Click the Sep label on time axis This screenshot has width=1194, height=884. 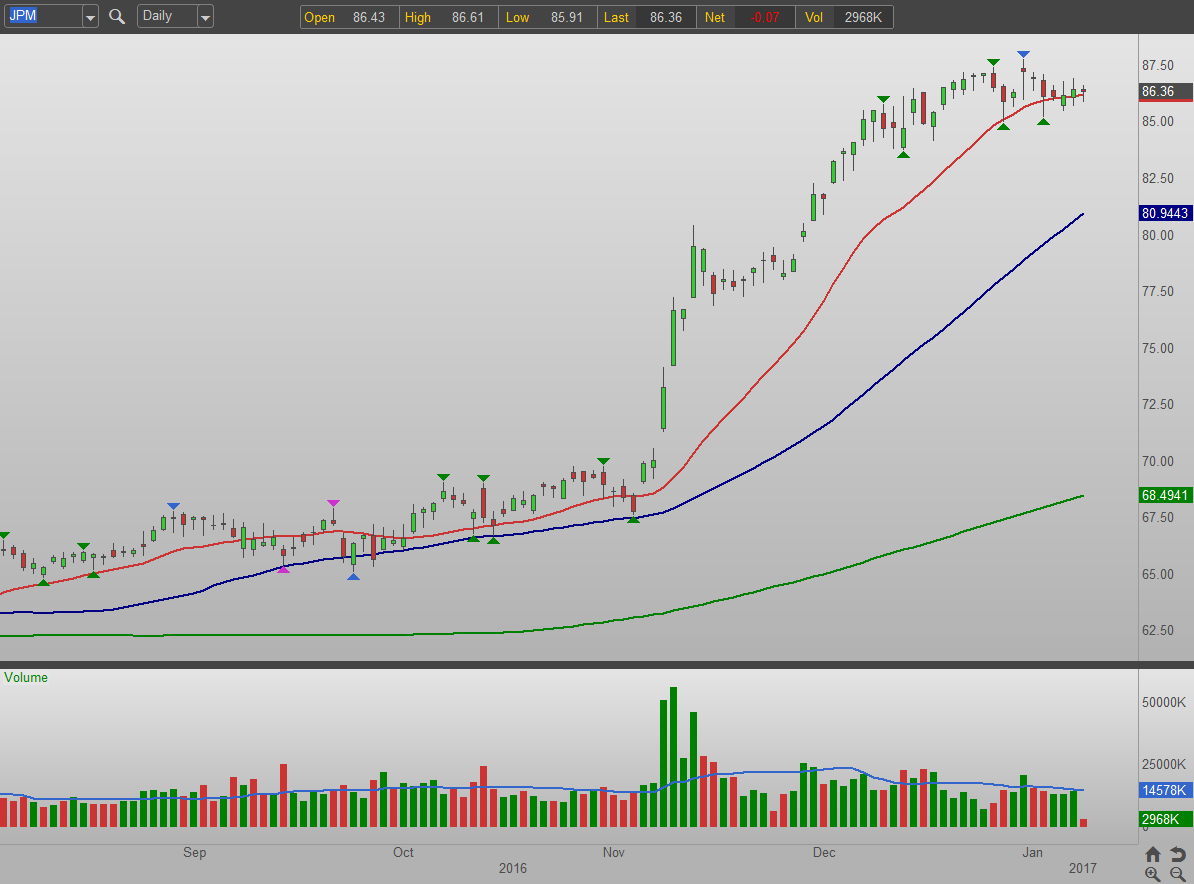point(194,852)
